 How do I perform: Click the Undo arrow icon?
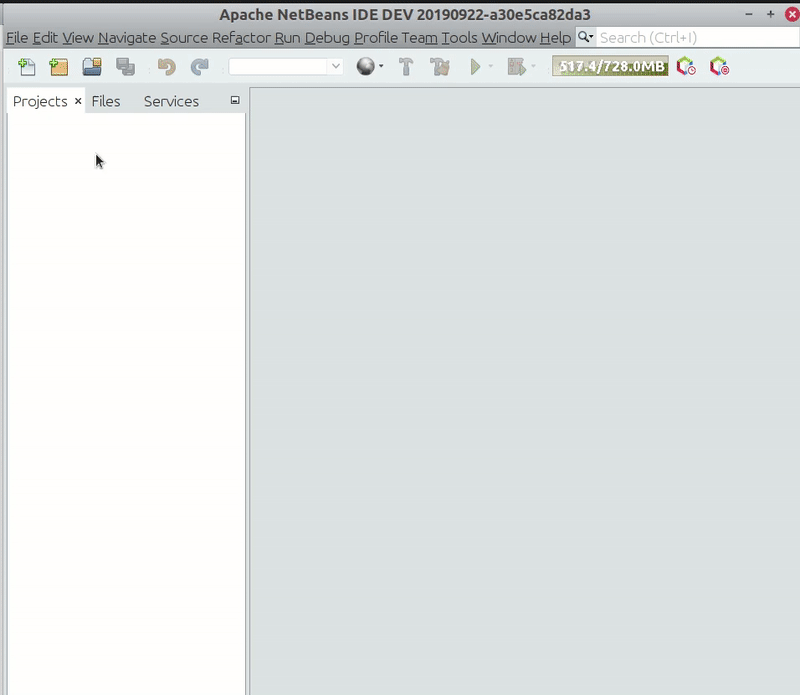[x=167, y=67]
